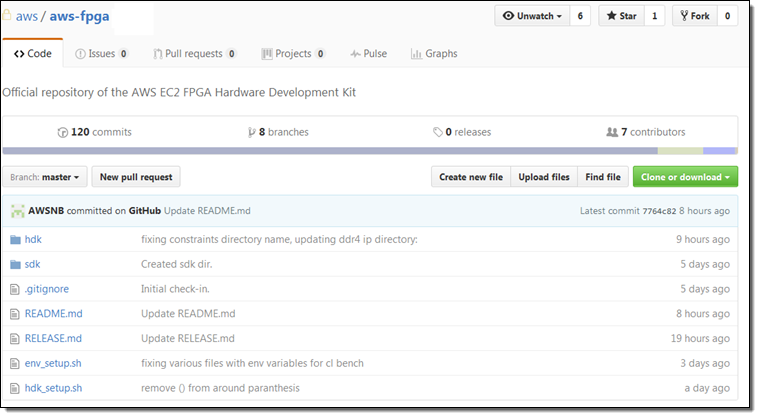
Task: Click the hdk folder icon
Action: tap(15, 240)
